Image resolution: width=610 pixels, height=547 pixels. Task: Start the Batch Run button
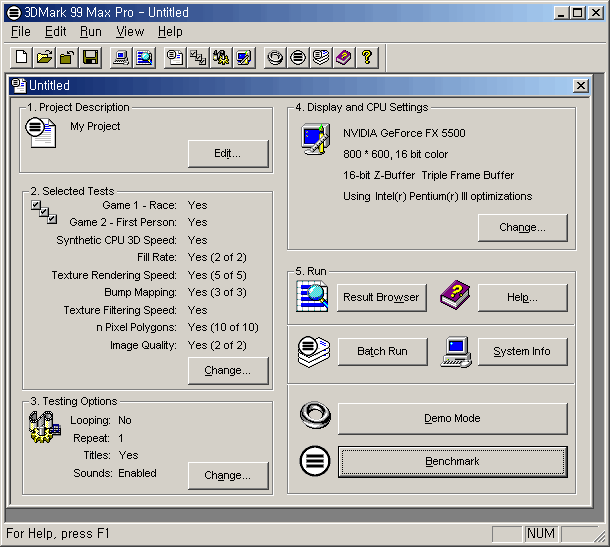point(382,351)
